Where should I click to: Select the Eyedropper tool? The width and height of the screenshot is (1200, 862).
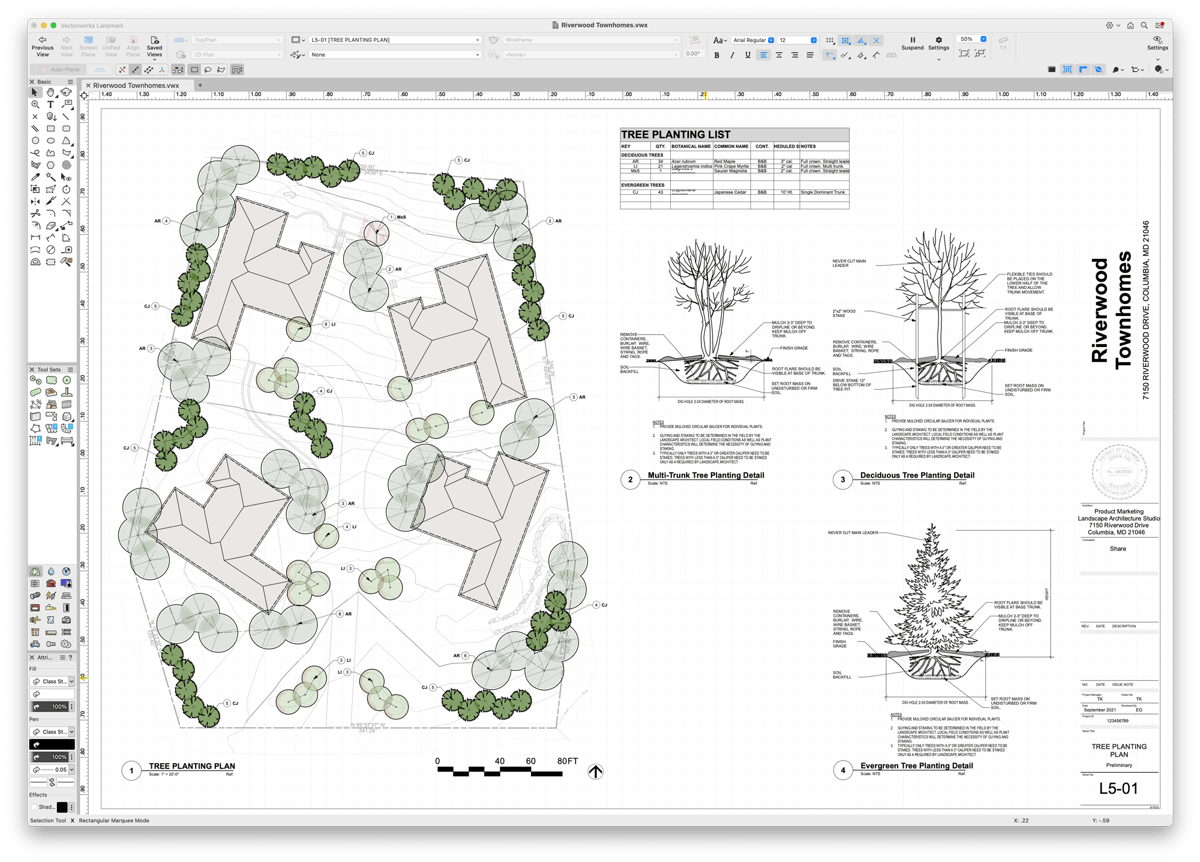pos(35,176)
